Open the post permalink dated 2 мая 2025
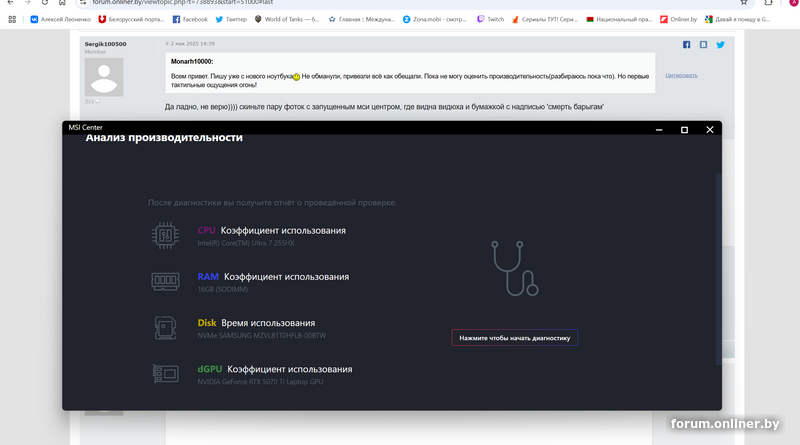 point(190,44)
